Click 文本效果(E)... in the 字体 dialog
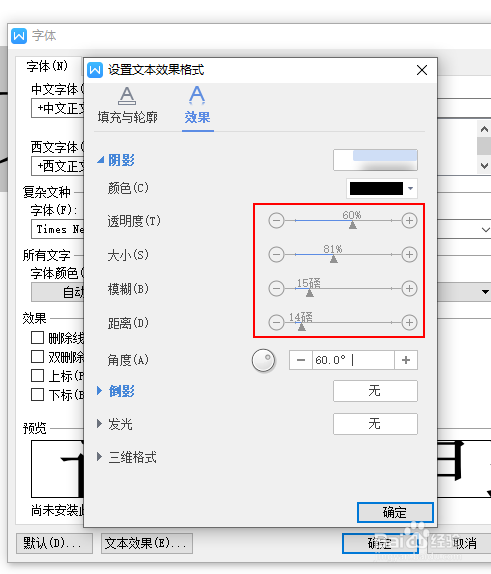The image size is (491, 574). (x=147, y=543)
